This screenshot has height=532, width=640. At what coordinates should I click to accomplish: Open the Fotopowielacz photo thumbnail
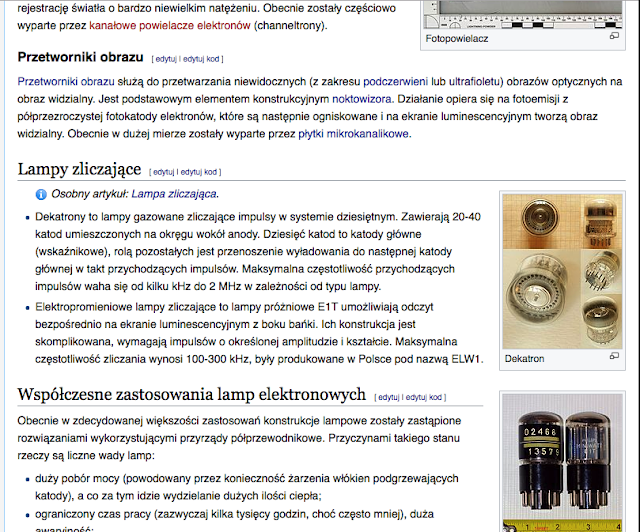[523, 14]
